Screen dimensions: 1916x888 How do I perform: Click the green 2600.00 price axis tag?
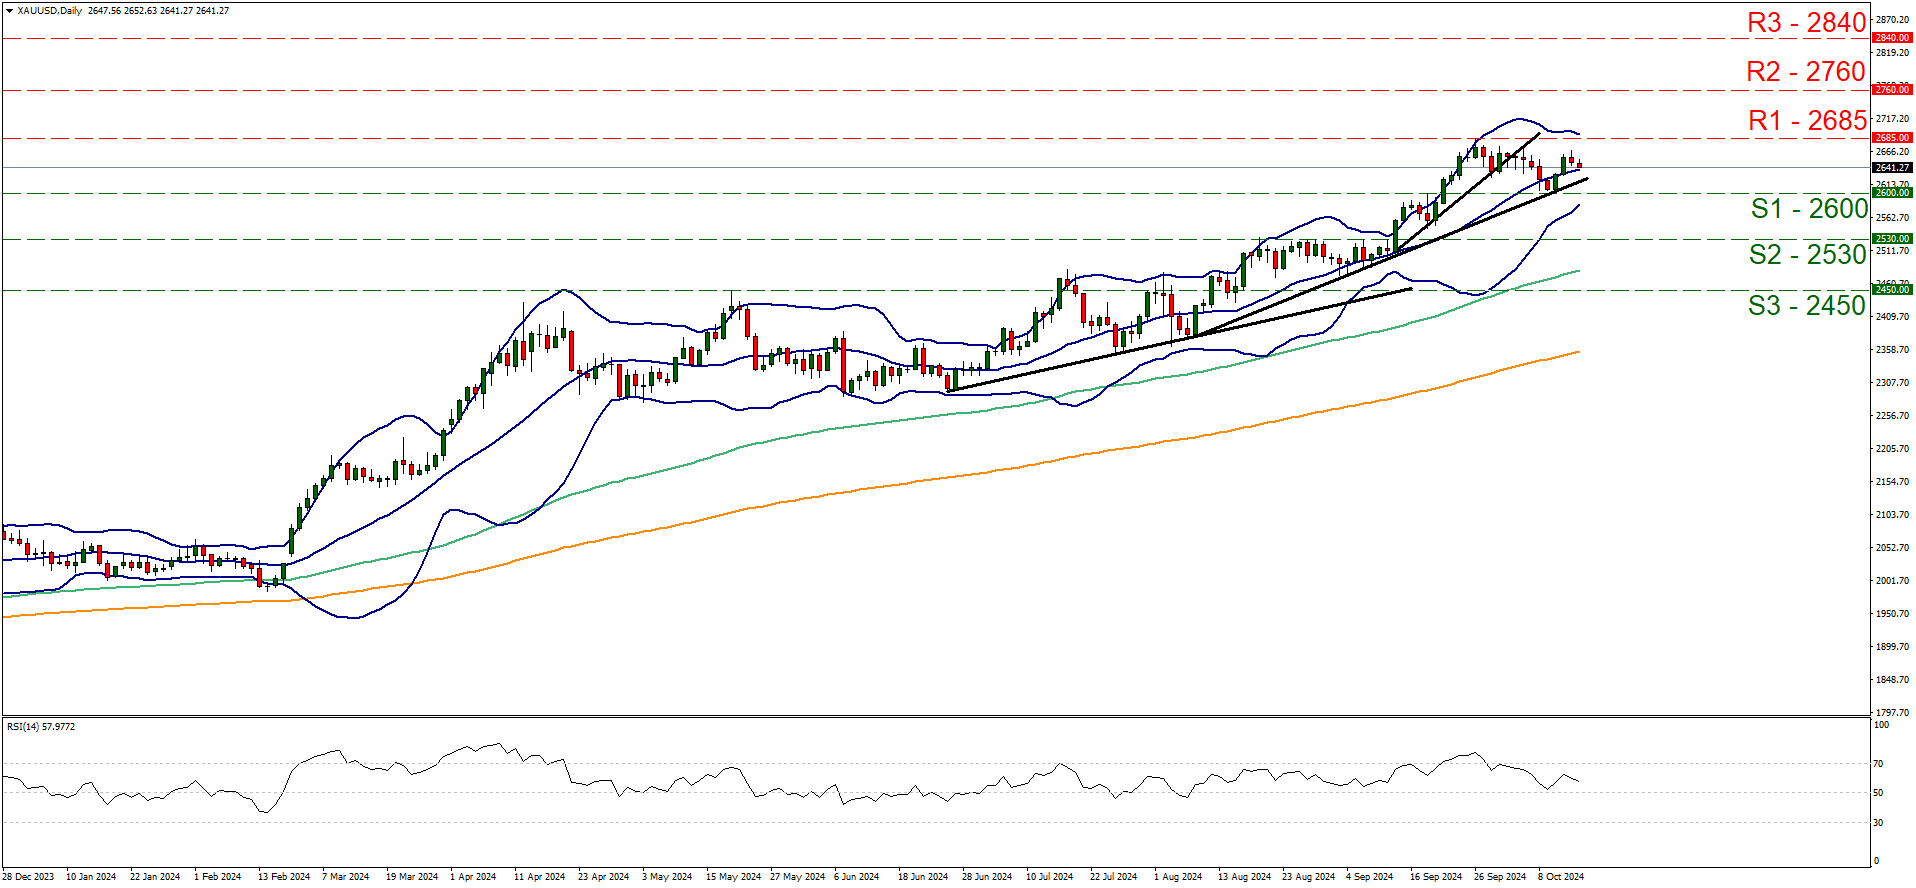[x=1892, y=192]
